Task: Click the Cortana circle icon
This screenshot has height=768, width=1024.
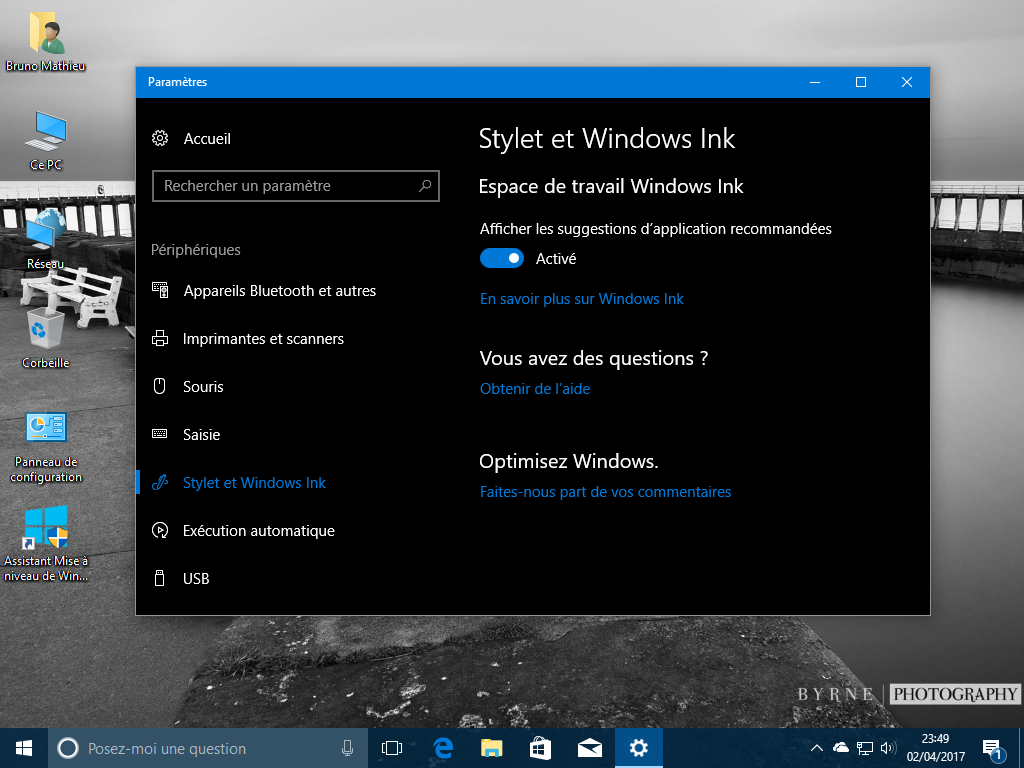Action: [68, 748]
